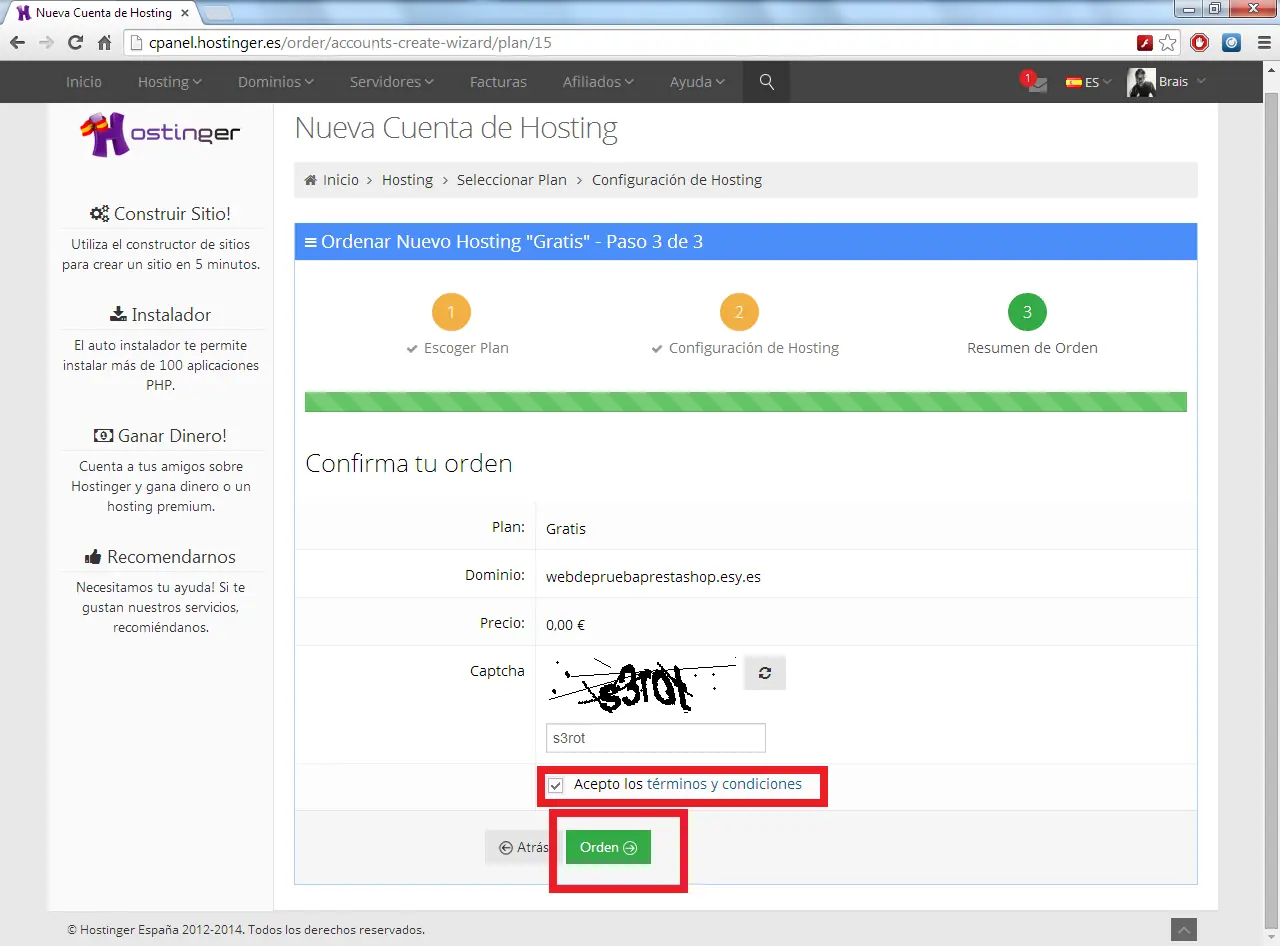Click the red ad-blocker extension icon

pyautogui.click(x=1199, y=43)
